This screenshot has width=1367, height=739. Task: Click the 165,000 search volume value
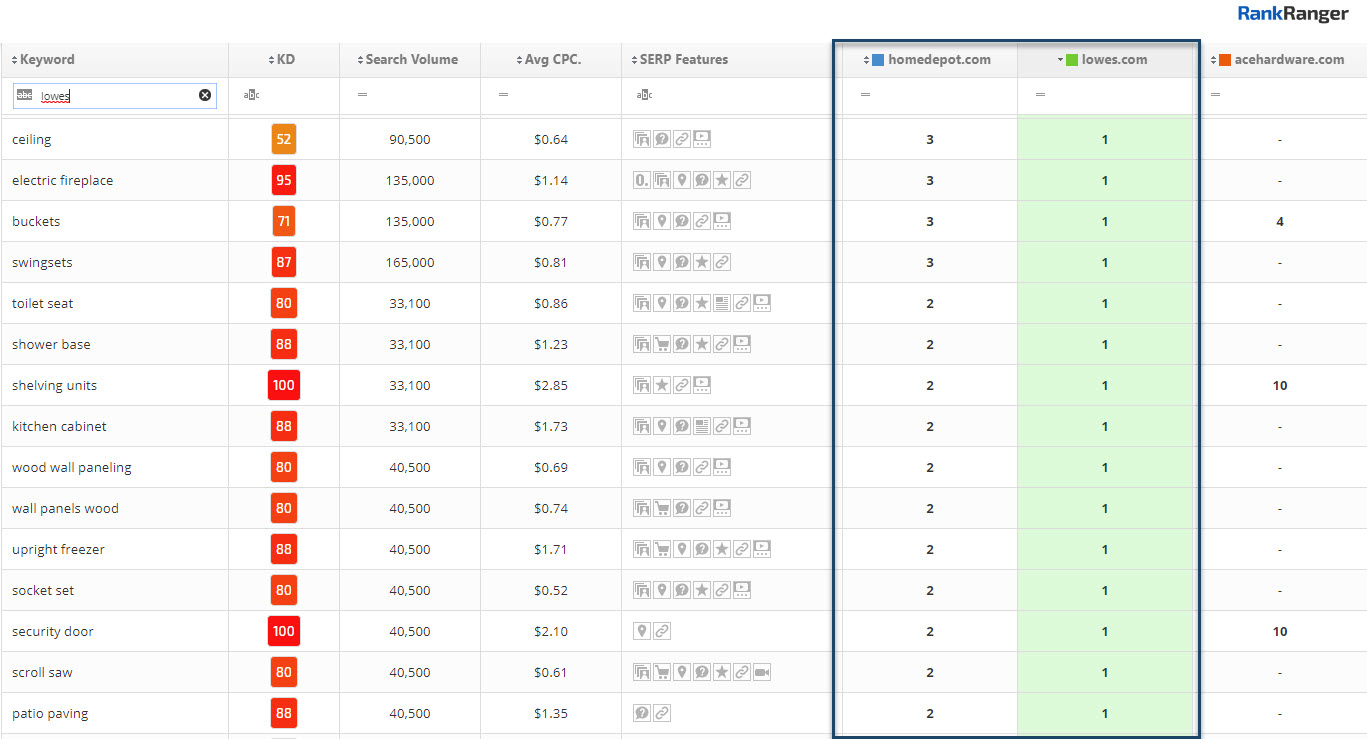pos(410,262)
